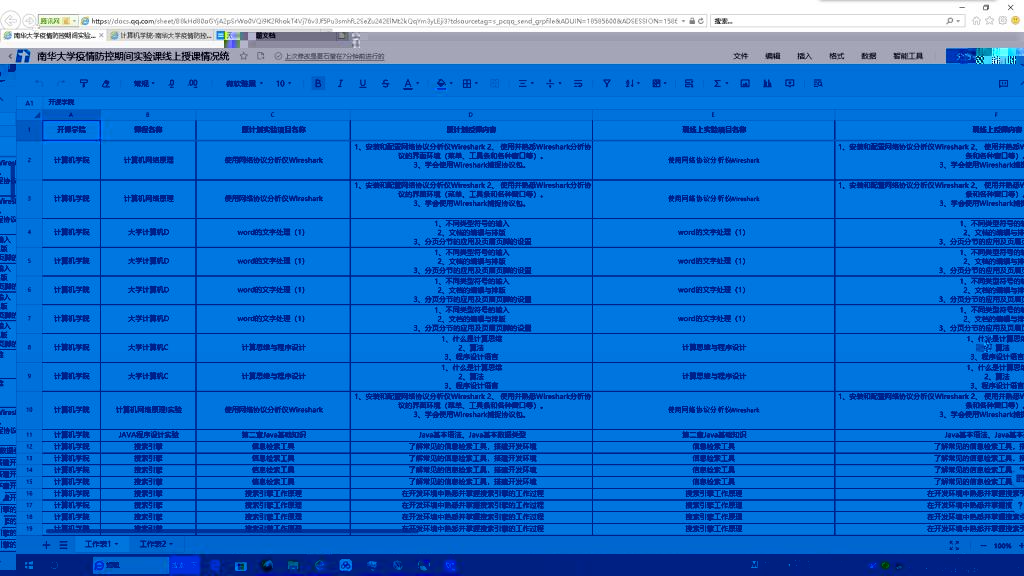Switch to the 工作表2 sheet tab
Viewport: 1024px width, 576px height.
[x=156, y=544]
